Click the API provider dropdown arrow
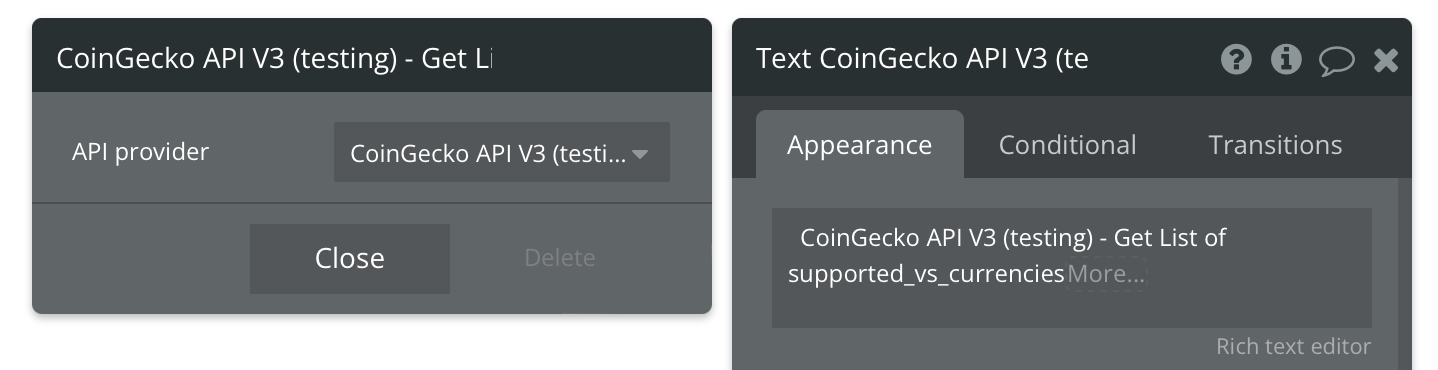Screen dimensions: 1438x370 pos(641,154)
